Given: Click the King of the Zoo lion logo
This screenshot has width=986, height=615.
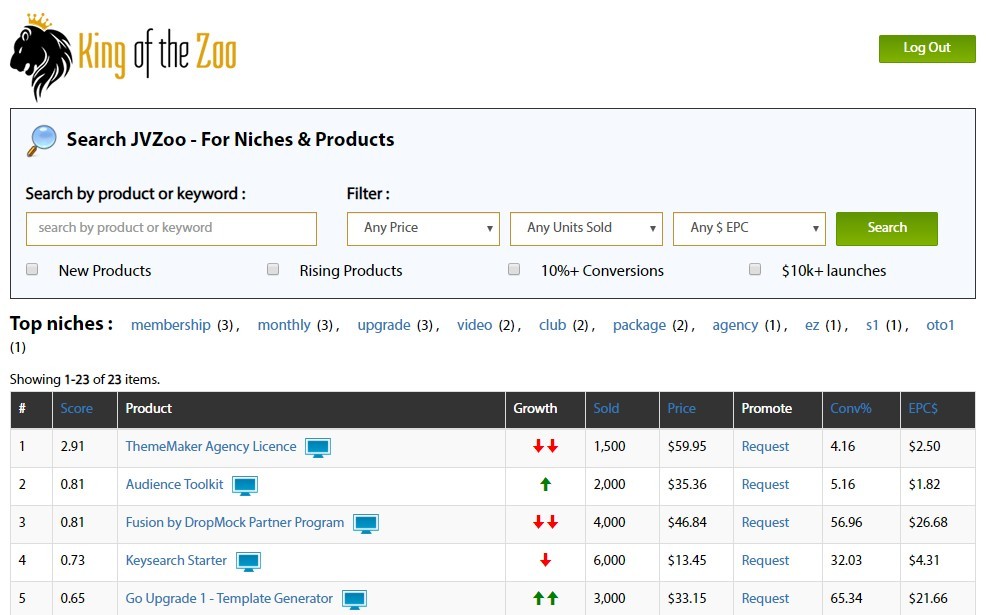Looking at the screenshot, I should point(123,57).
